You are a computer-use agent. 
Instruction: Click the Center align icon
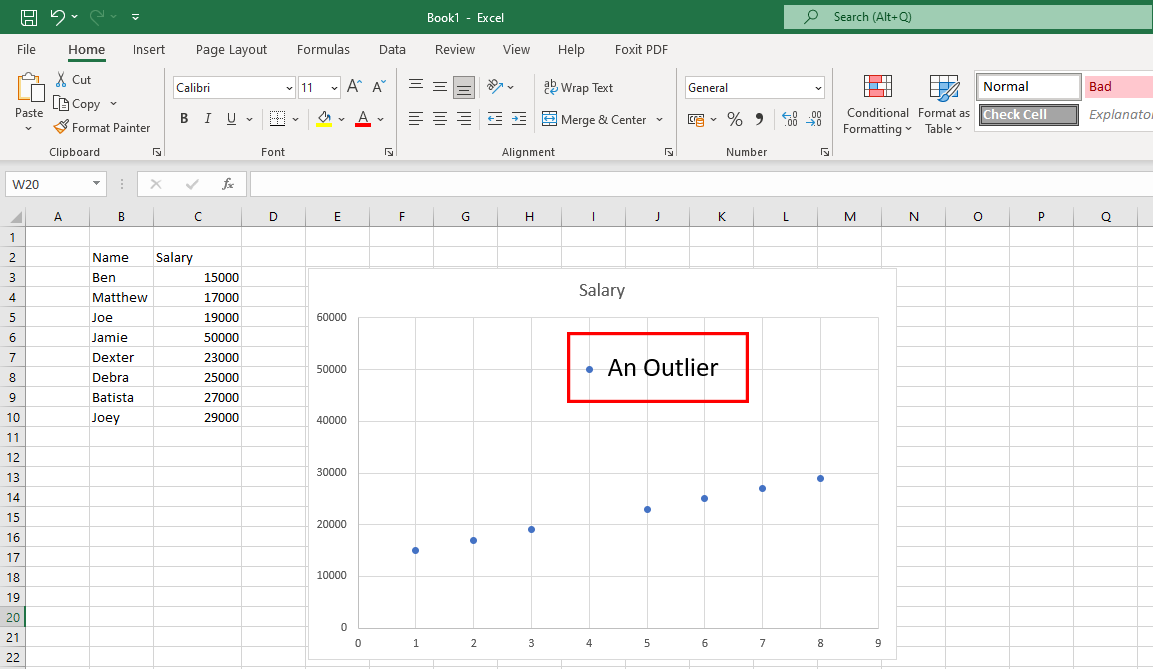[440, 119]
